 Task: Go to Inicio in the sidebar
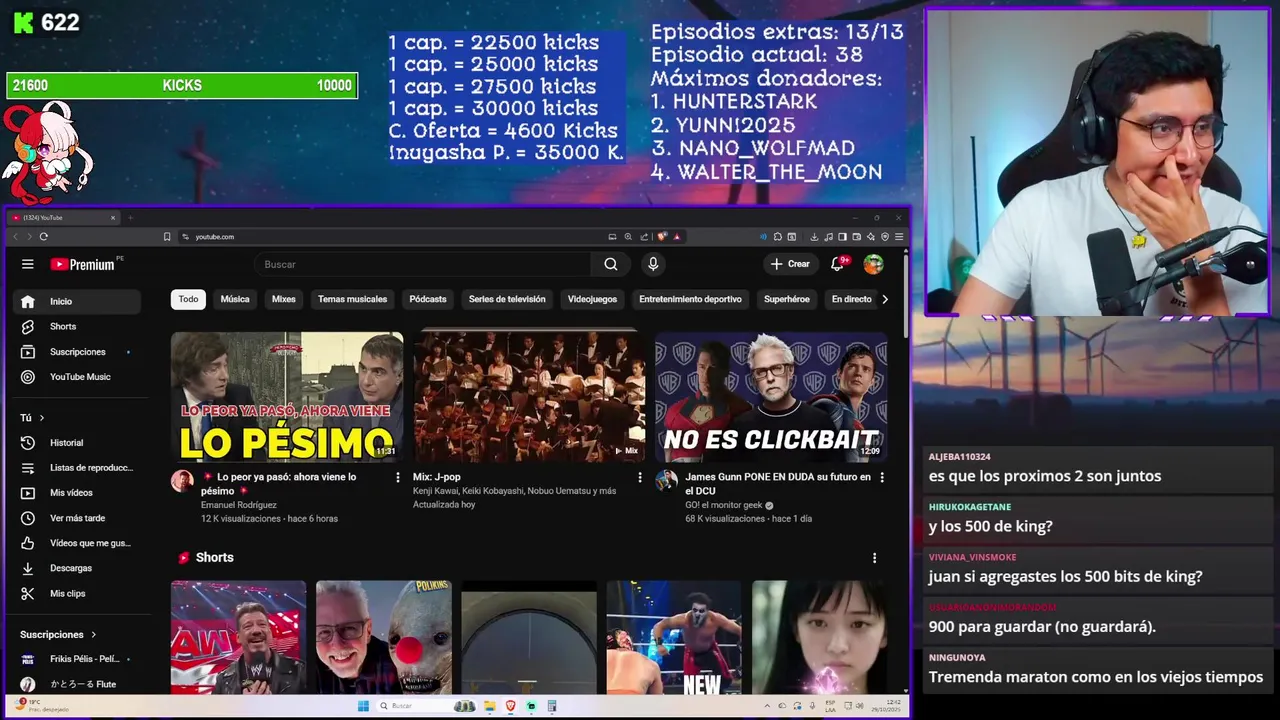coord(77,301)
